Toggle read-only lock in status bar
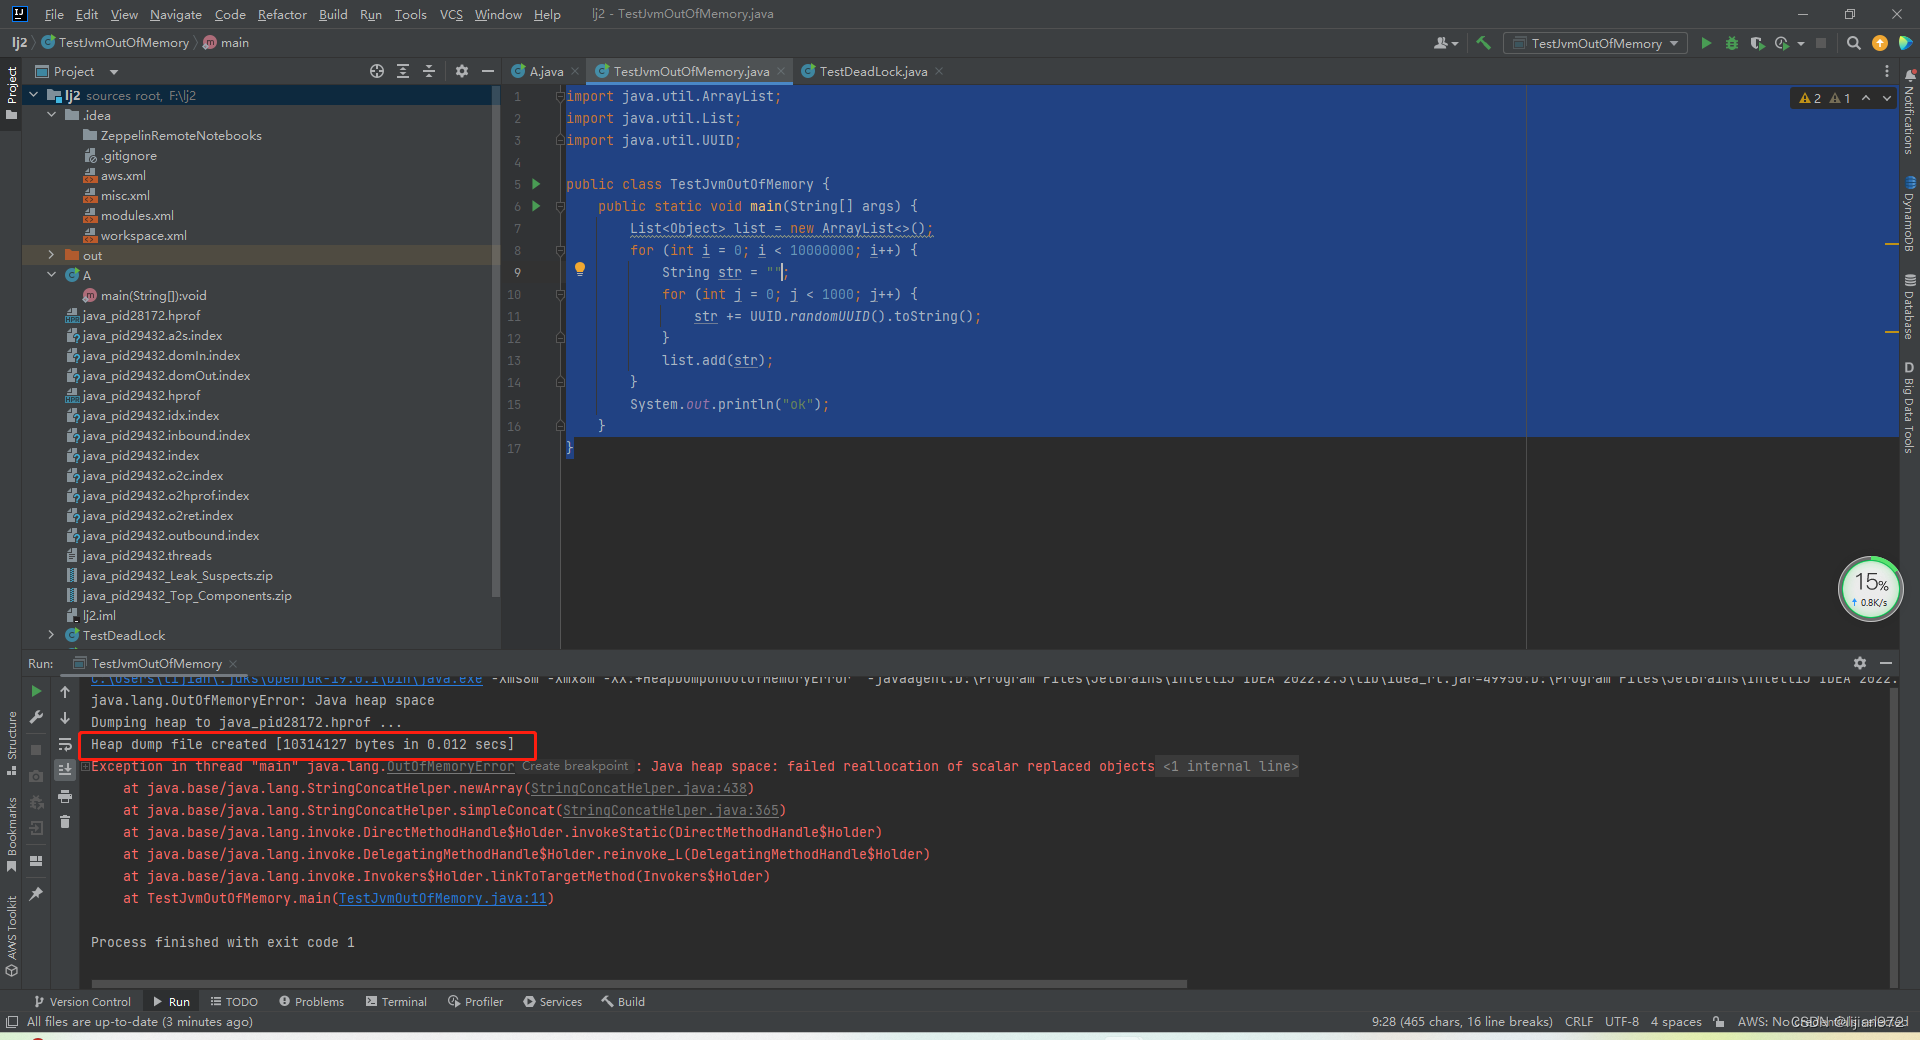Image resolution: width=1920 pixels, height=1040 pixels. (1718, 1022)
